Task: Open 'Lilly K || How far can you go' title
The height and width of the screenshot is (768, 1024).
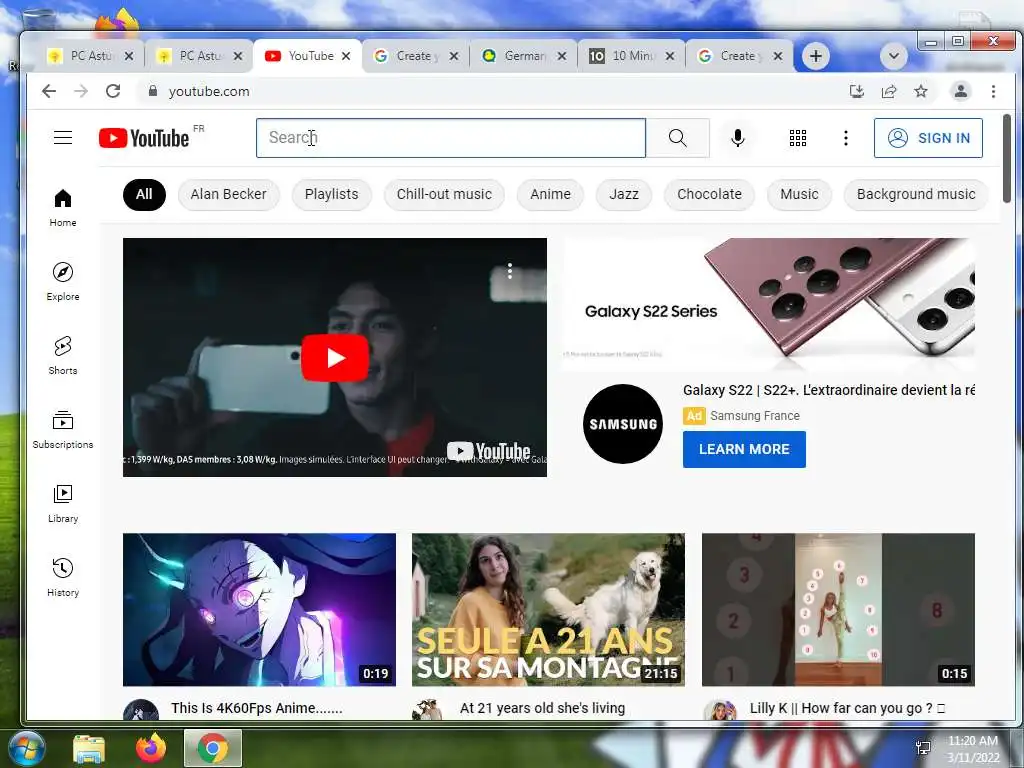Action: (x=847, y=708)
